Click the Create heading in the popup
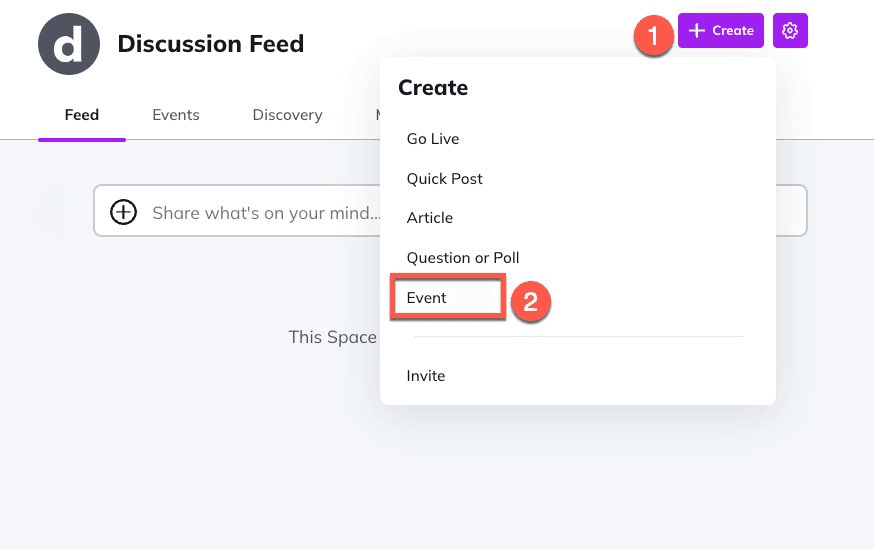Screen dimensions: 874x549 point(433,88)
